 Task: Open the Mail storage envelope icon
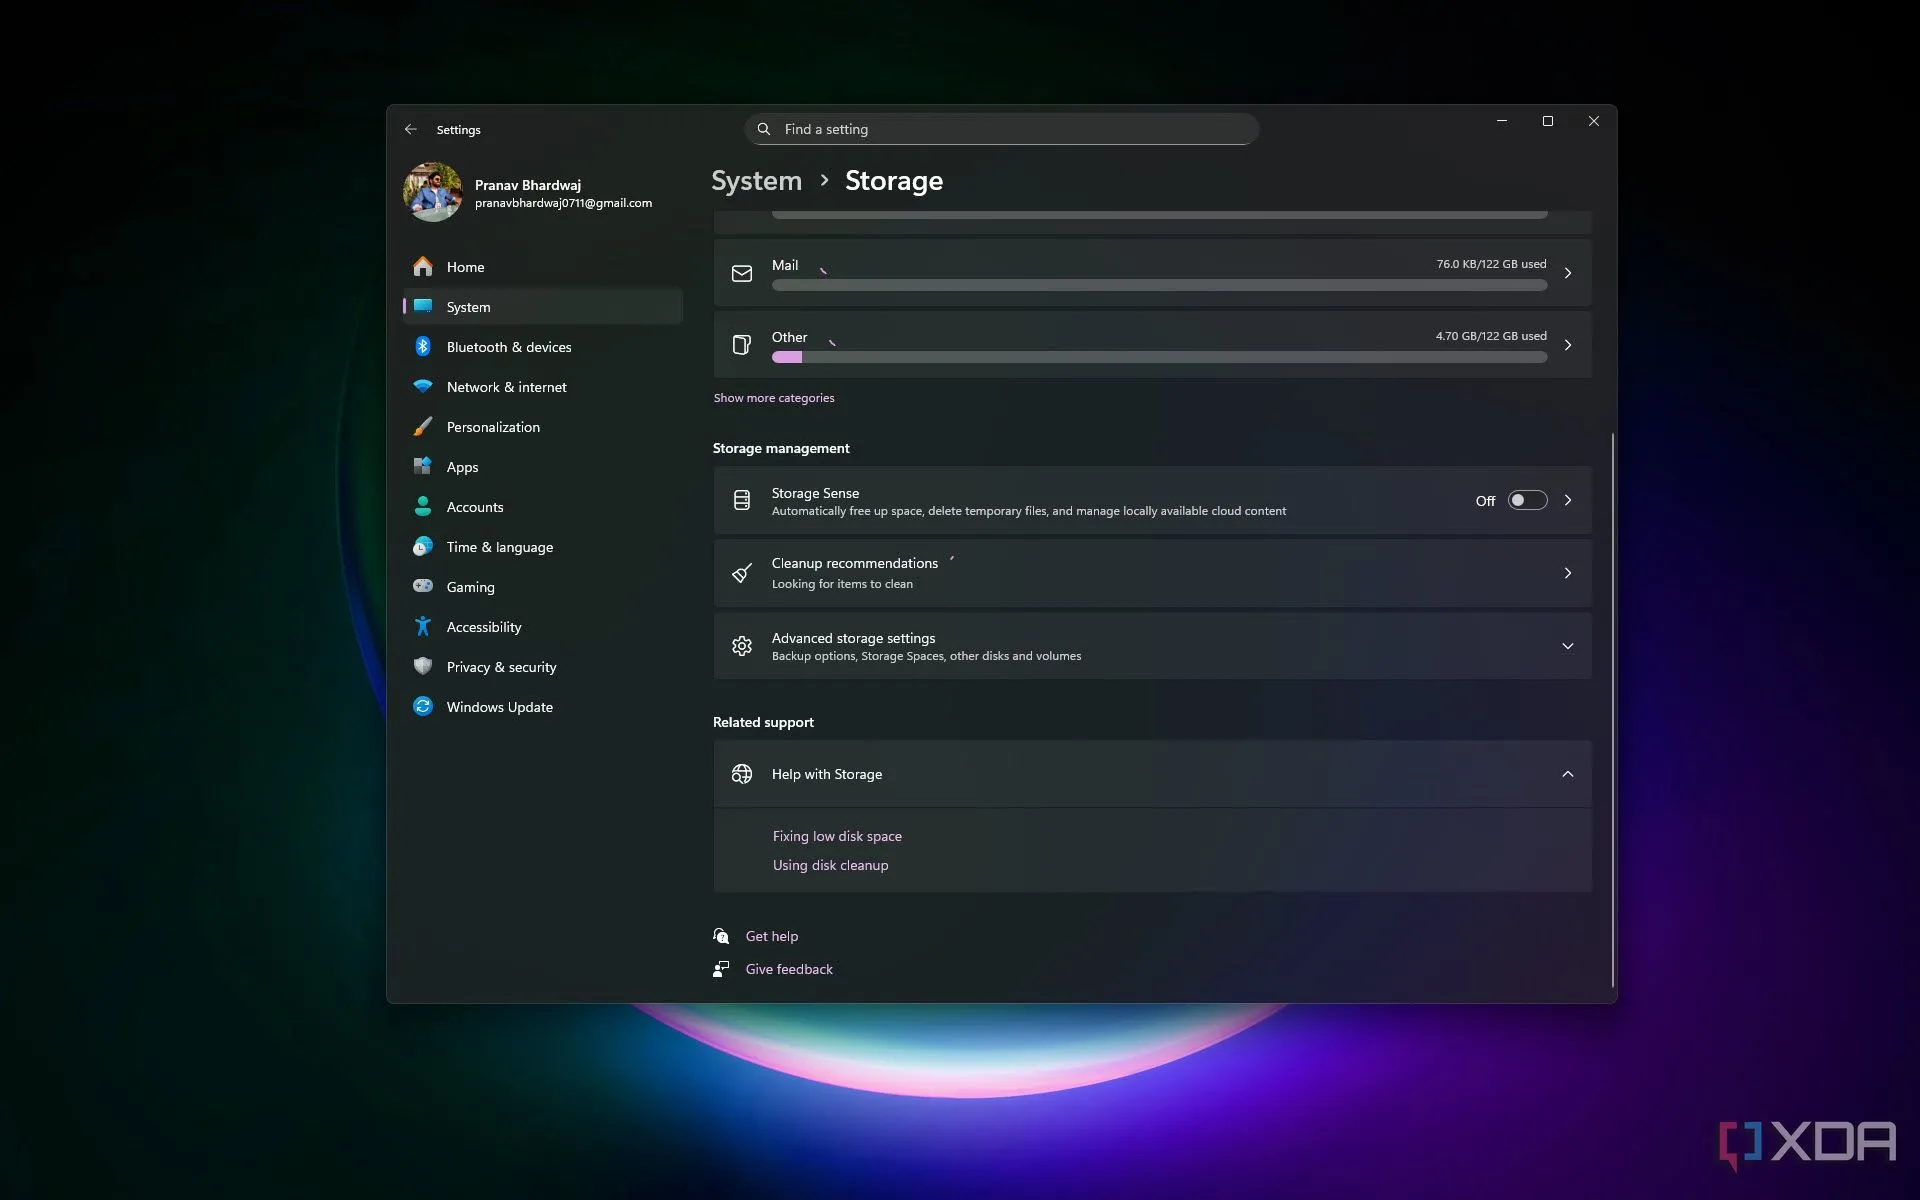tap(742, 273)
